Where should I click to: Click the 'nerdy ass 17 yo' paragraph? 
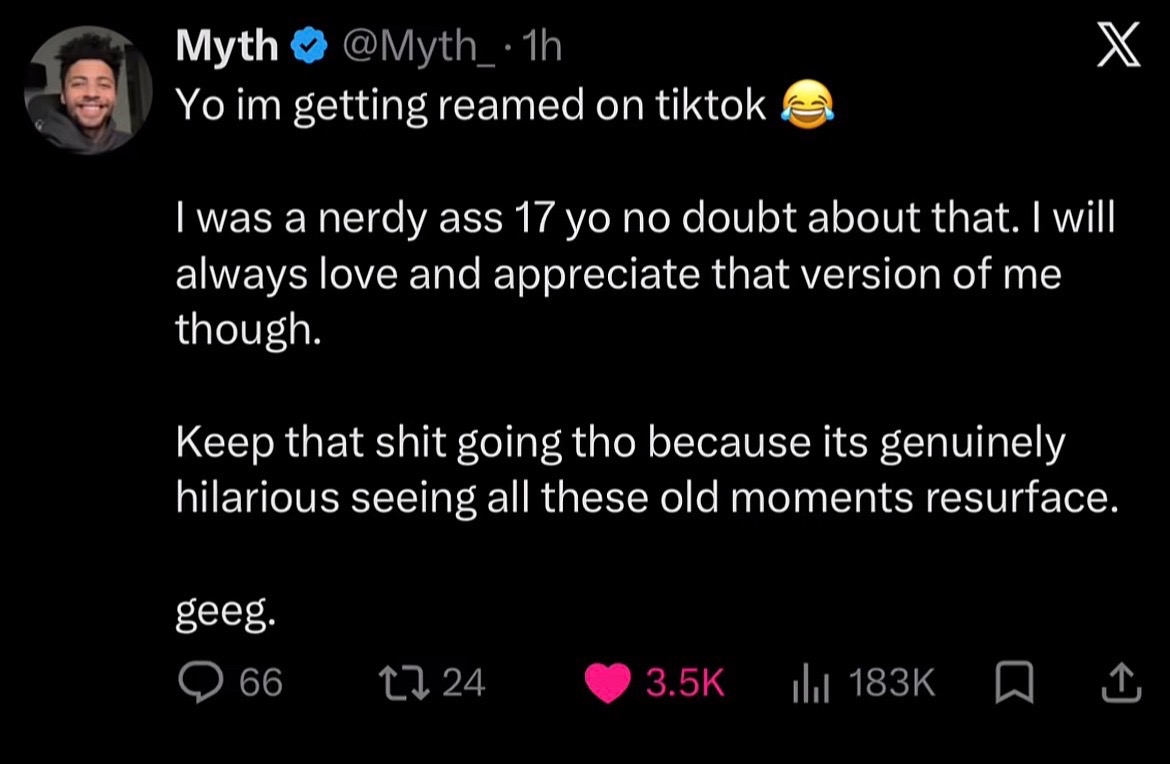click(645, 273)
